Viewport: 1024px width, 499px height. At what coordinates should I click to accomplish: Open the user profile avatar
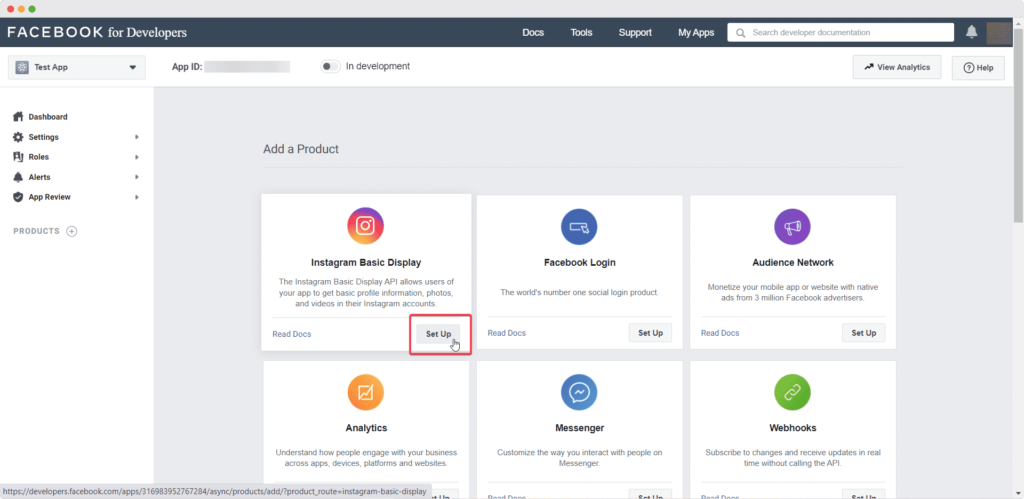pyautogui.click(x=999, y=33)
